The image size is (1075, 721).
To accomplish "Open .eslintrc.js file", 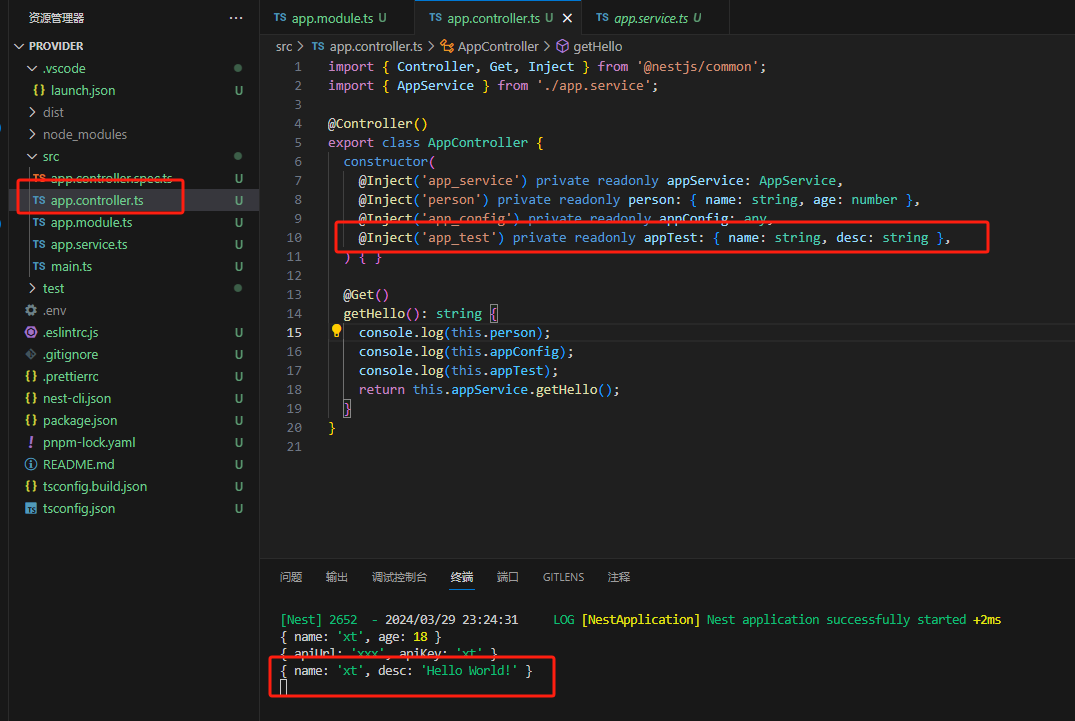I will [71, 332].
